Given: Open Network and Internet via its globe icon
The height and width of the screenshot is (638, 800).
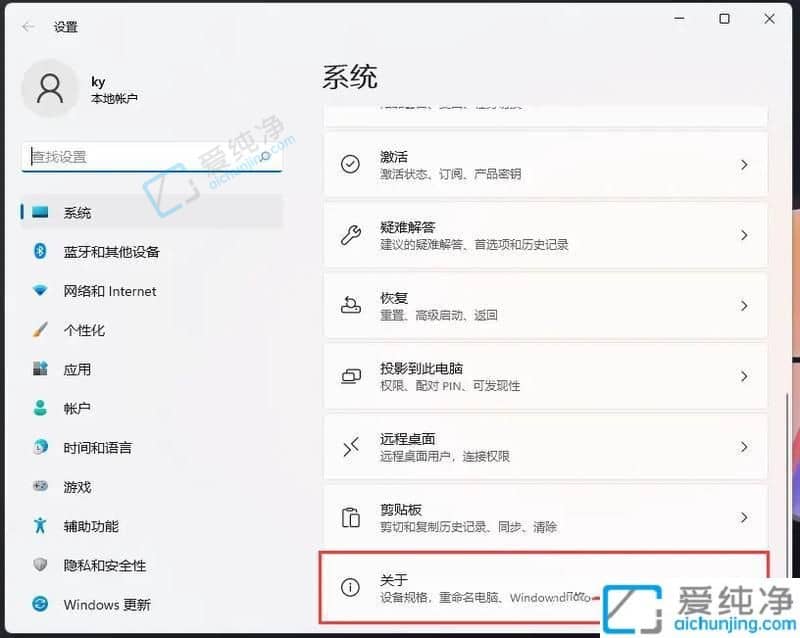Looking at the screenshot, I should (x=38, y=291).
